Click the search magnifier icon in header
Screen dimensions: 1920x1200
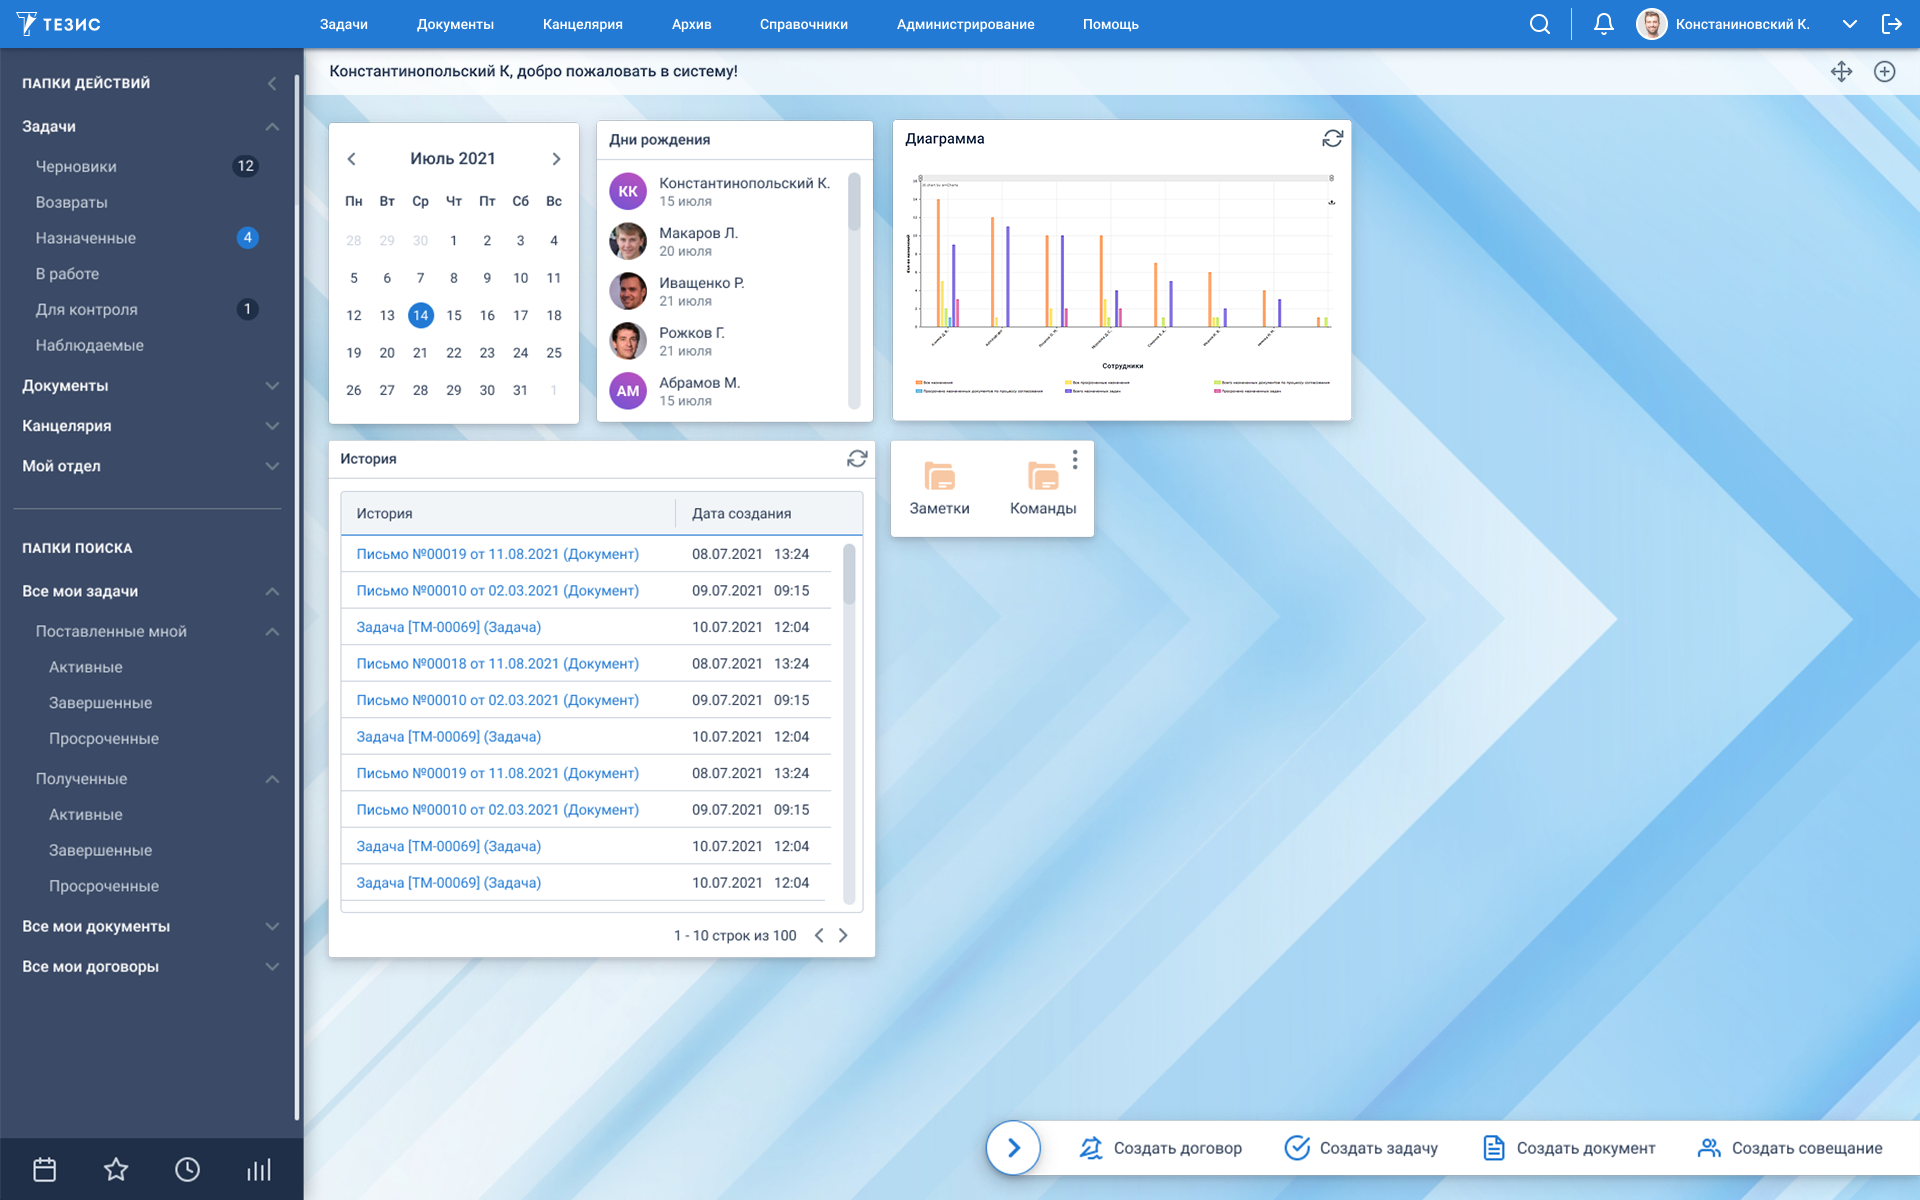point(1540,24)
